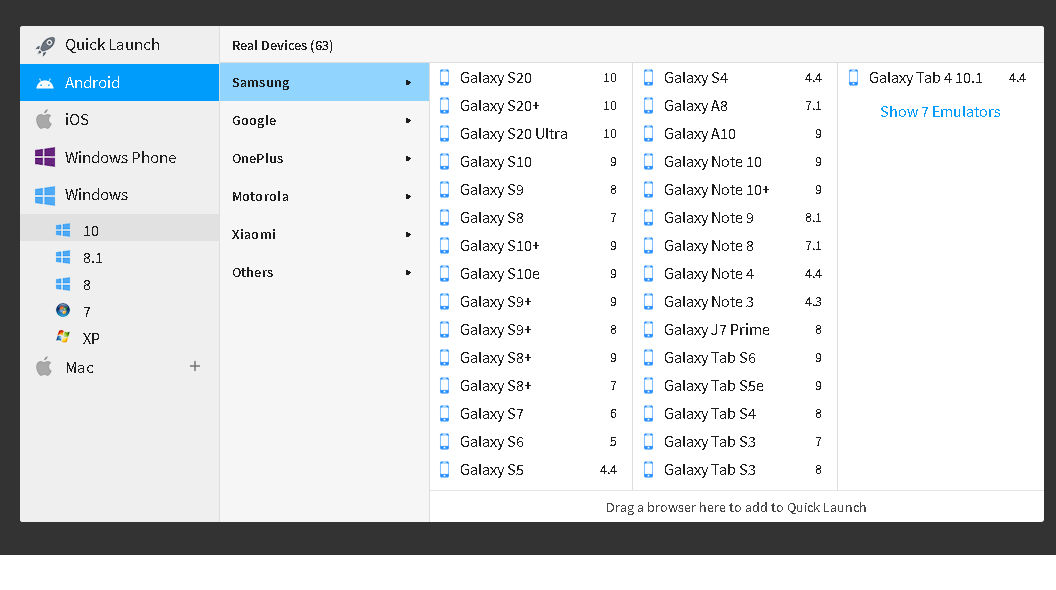The image size is (1056, 590).
Task: Click the Mac apple logo icon
Action: point(44,367)
